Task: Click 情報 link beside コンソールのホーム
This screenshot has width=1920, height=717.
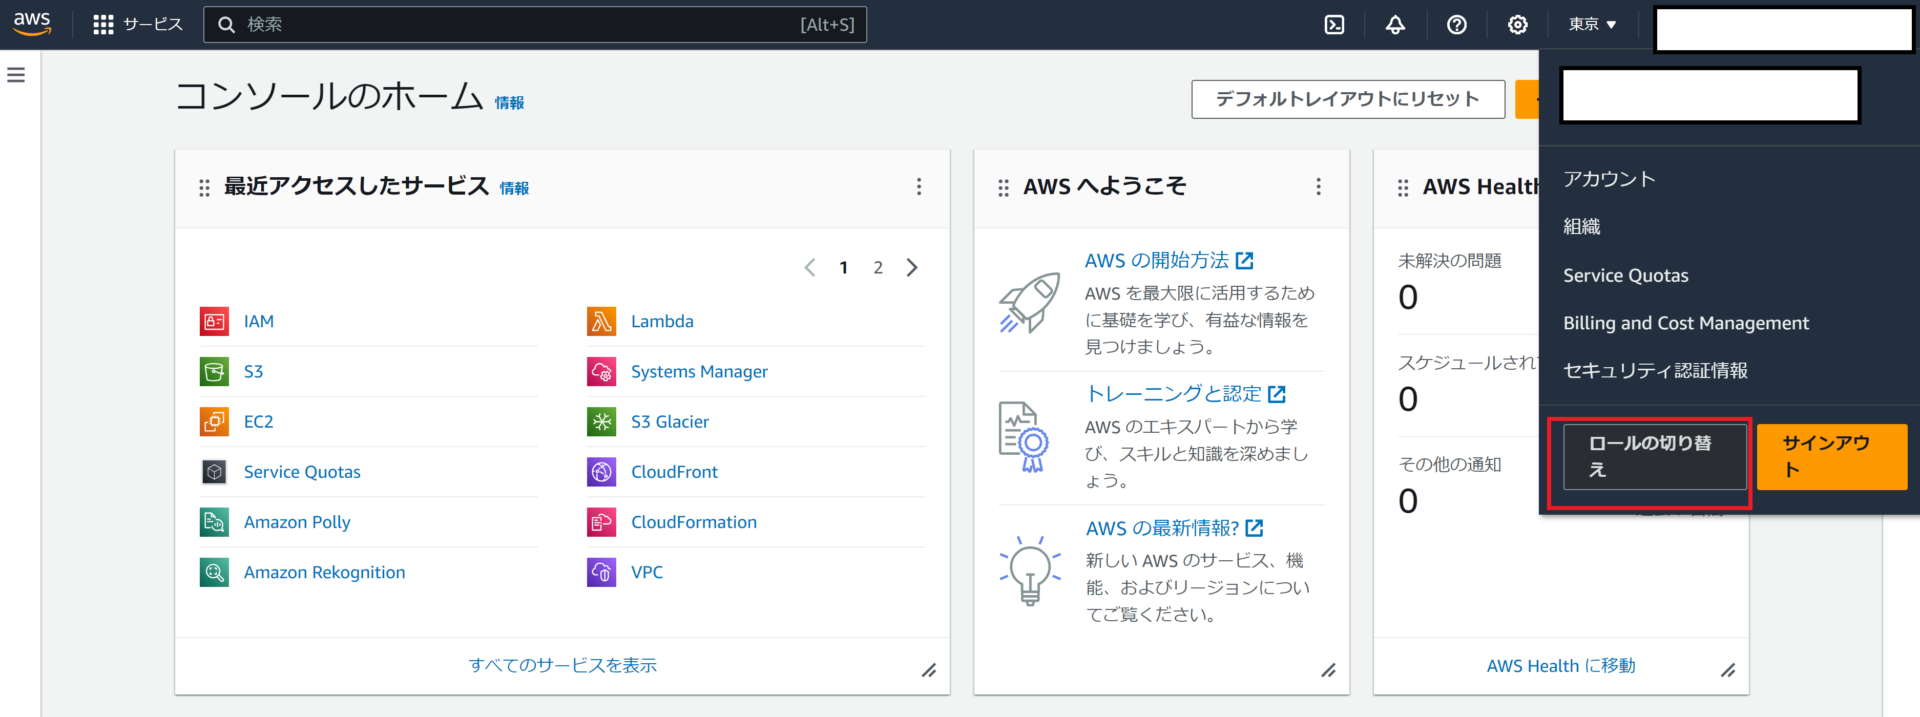Action: pyautogui.click(x=509, y=103)
